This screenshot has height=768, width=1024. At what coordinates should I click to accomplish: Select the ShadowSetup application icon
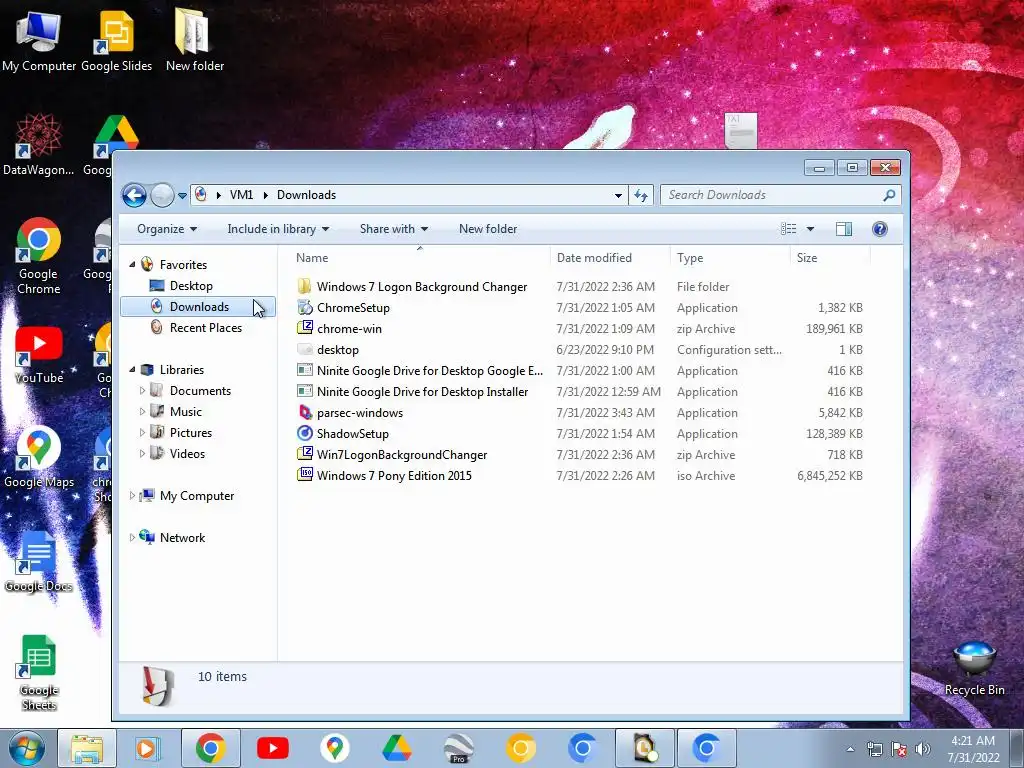point(304,433)
